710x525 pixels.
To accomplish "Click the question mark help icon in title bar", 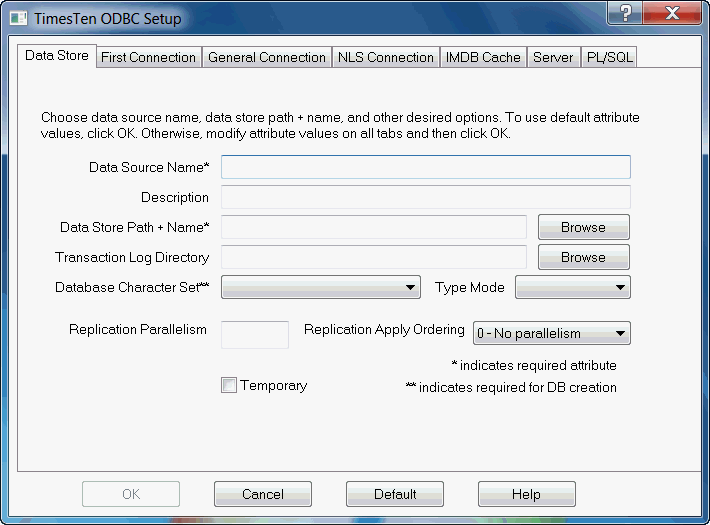I will [x=624, y=13].
